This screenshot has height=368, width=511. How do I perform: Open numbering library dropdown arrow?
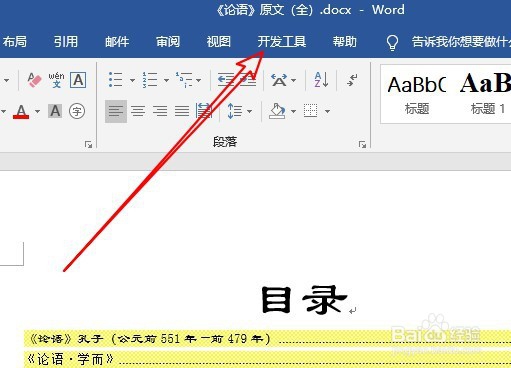pos(166,80)
